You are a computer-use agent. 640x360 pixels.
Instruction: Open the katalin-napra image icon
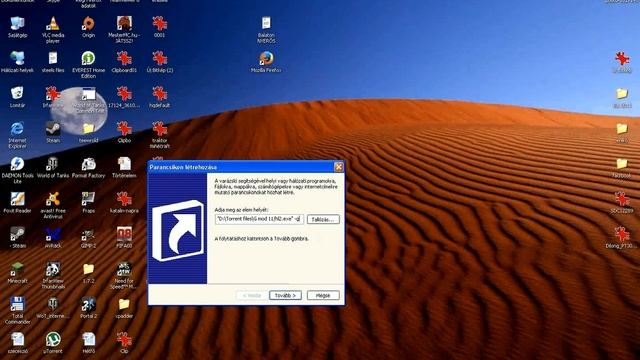coord(124,199)
